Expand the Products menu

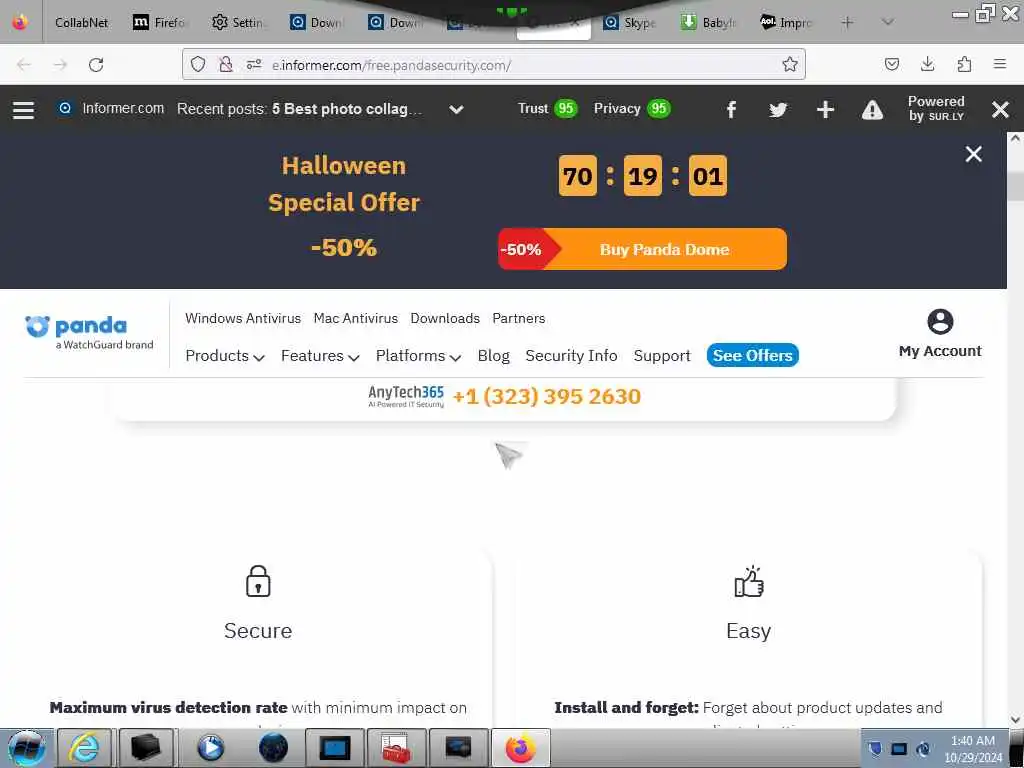tap(225, 356)
